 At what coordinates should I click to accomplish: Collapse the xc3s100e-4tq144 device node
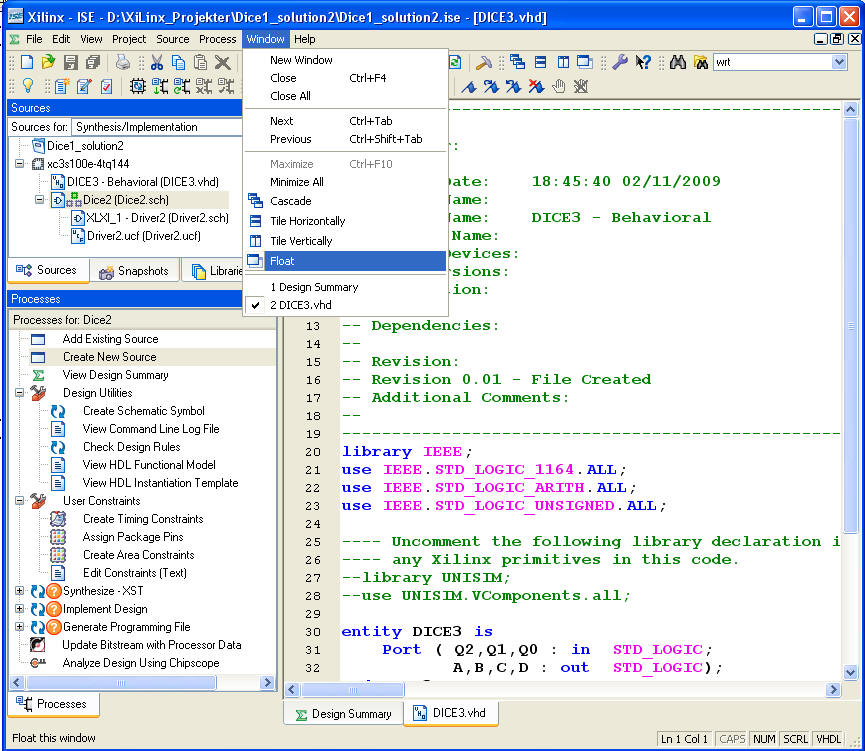pos(20,164)
